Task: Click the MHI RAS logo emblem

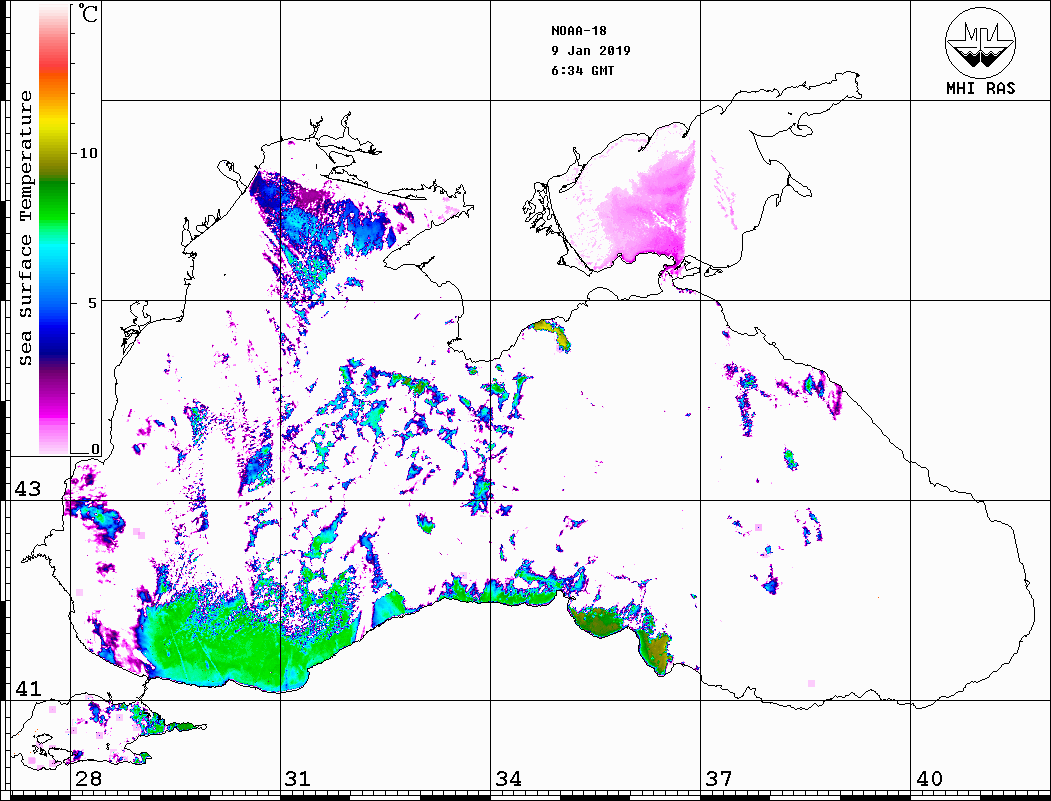Action: 981,42
